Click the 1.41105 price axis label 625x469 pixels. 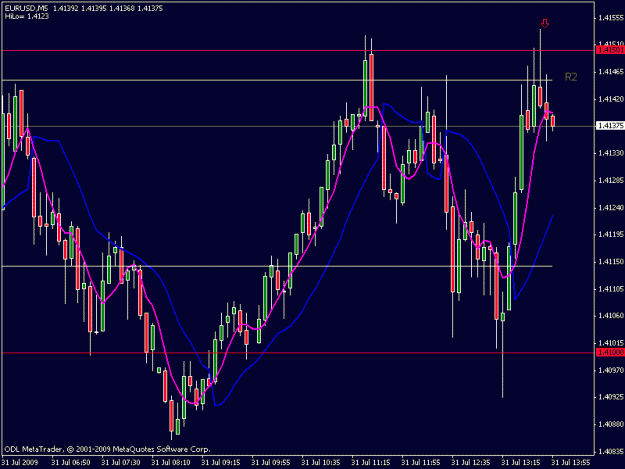tap(611, 288)
